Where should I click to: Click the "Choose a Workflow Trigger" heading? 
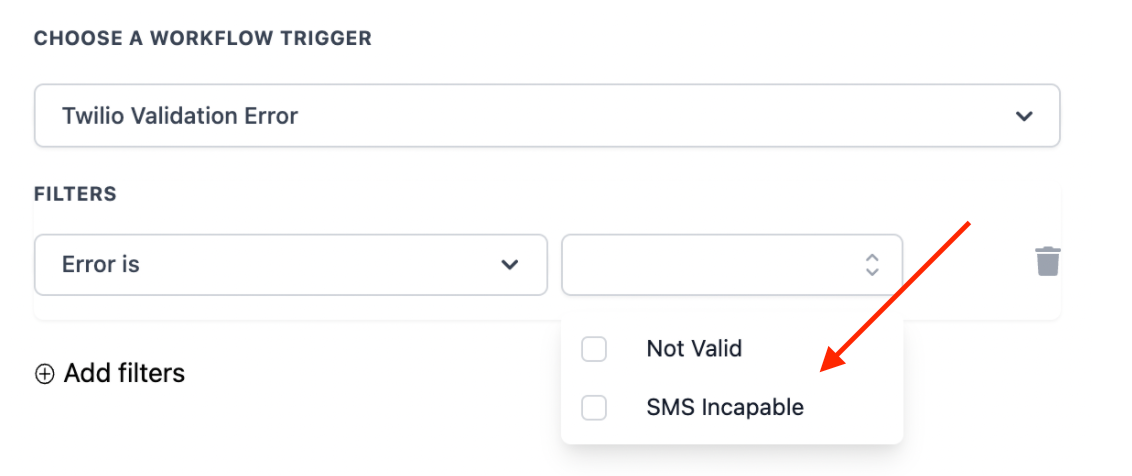click(x=203, y=39)
